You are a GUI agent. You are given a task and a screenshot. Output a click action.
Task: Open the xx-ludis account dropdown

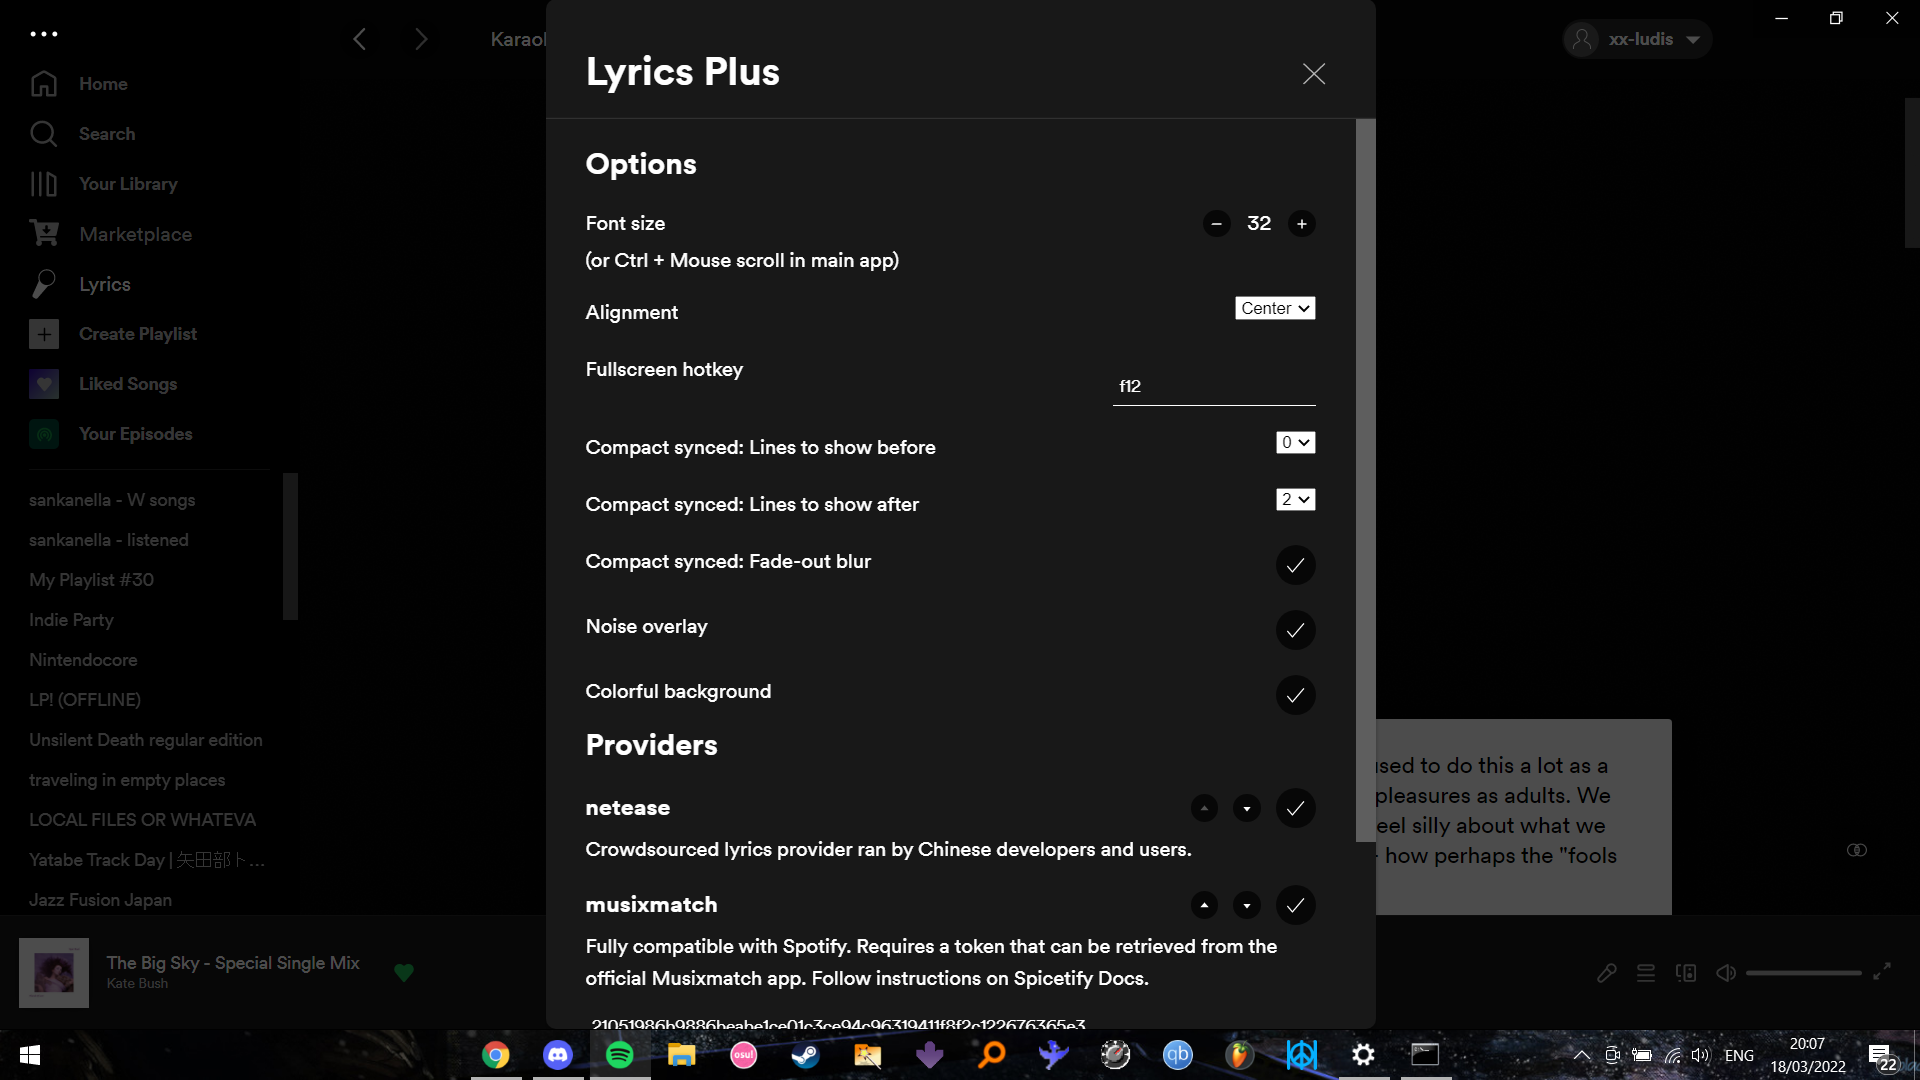[1636, 39]
